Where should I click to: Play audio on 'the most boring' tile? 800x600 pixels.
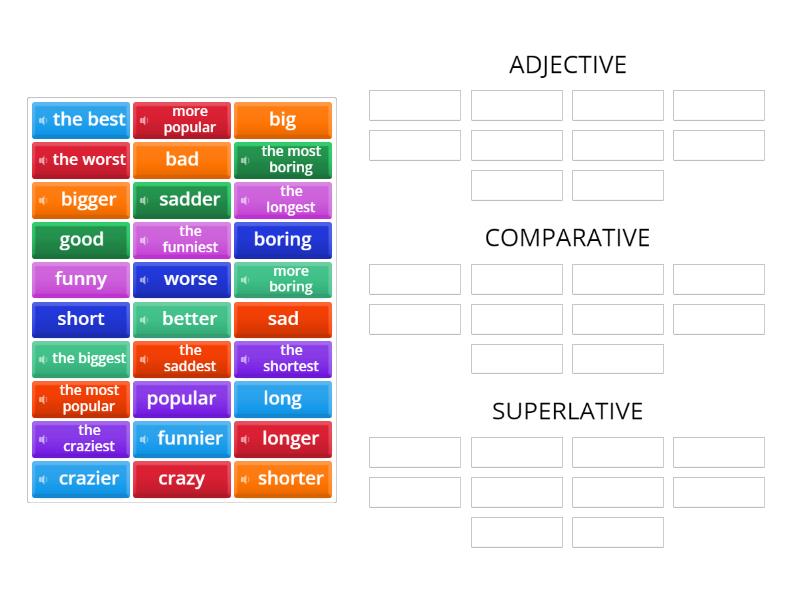click(245, 160)
